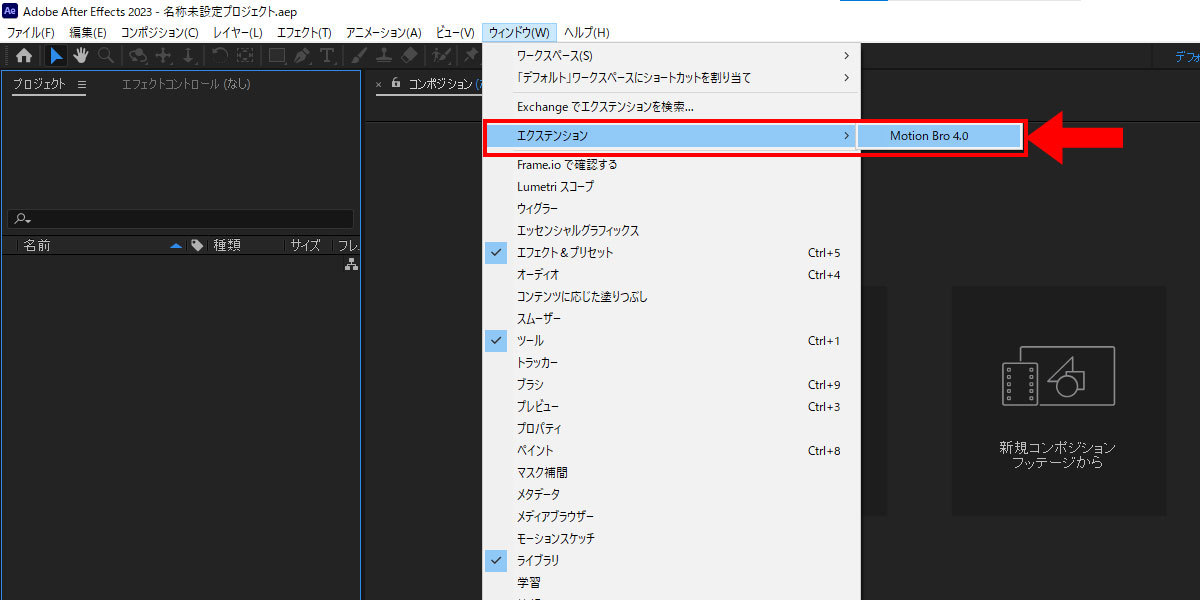Open the project flowchart view icon
The height and width of the screenshot is (600, 1200).
[x=351, y=264]
